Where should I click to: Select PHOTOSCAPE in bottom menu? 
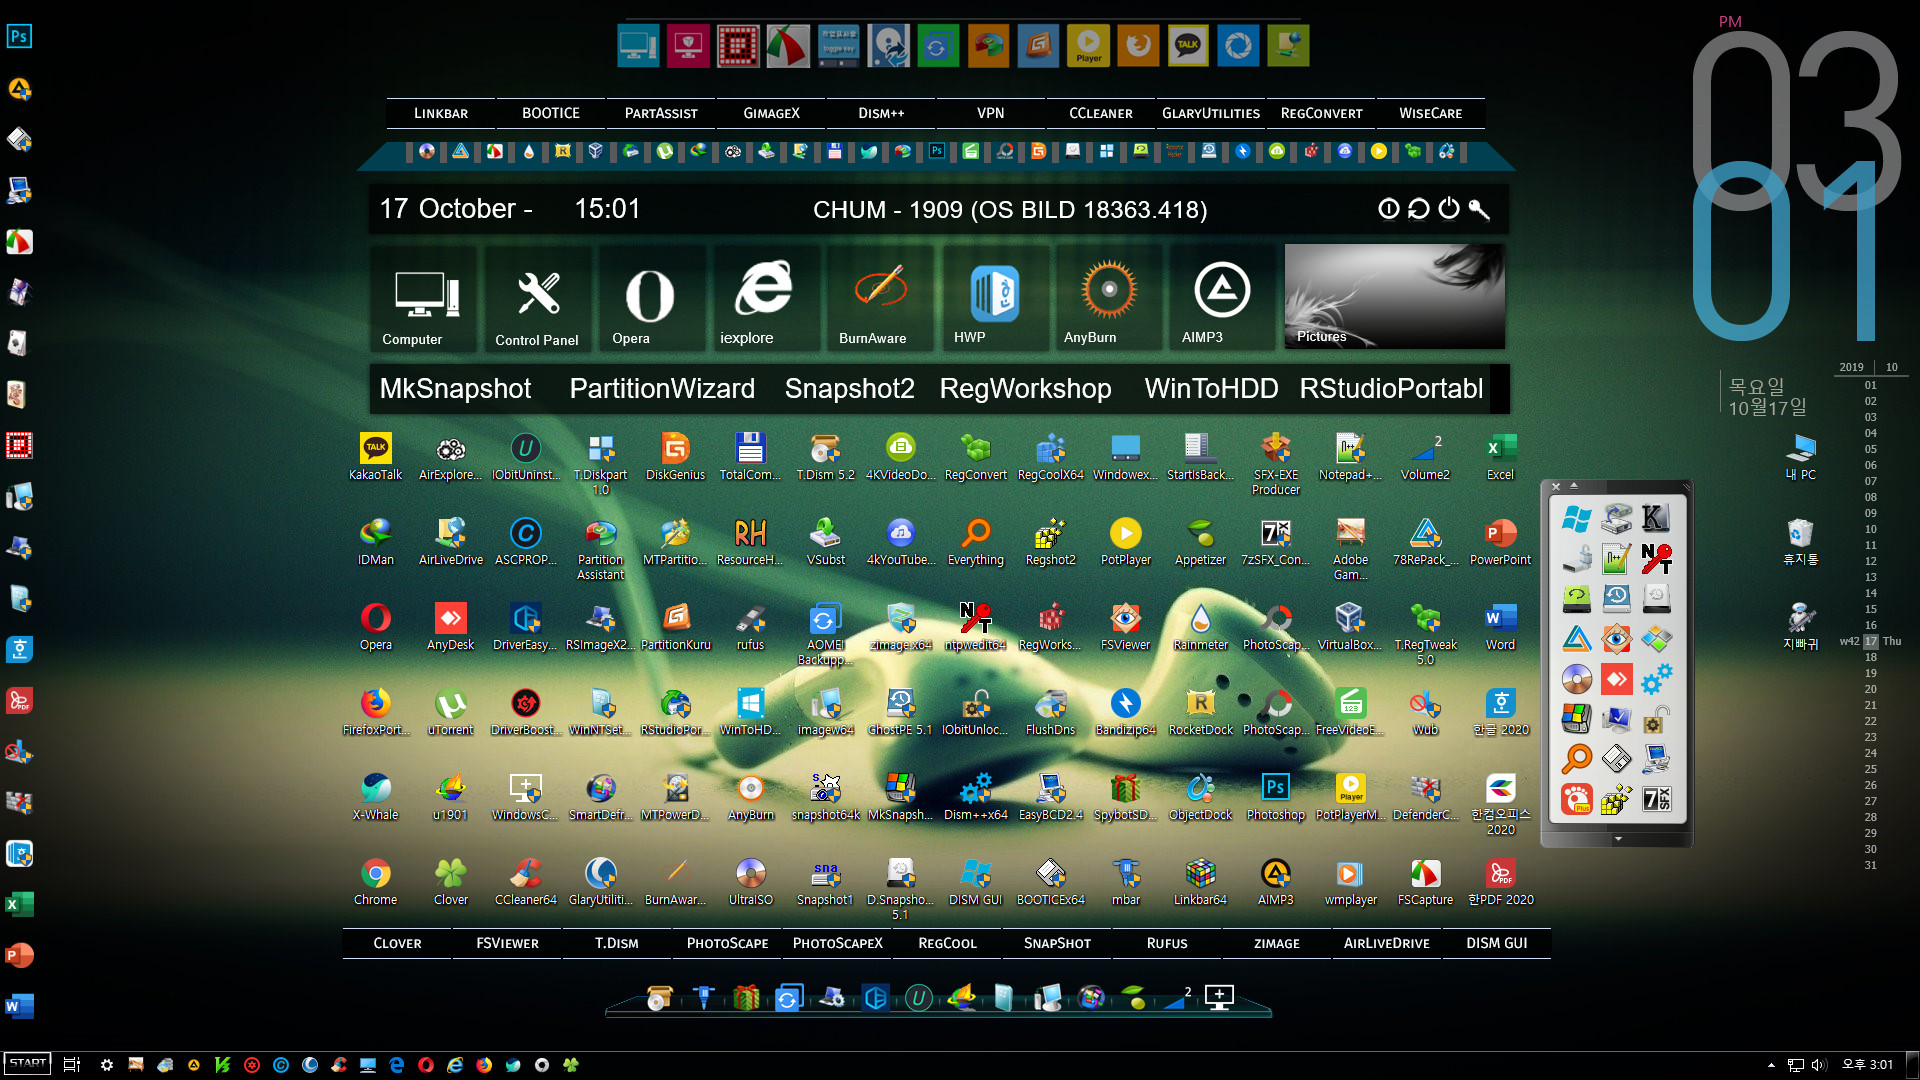727,943
